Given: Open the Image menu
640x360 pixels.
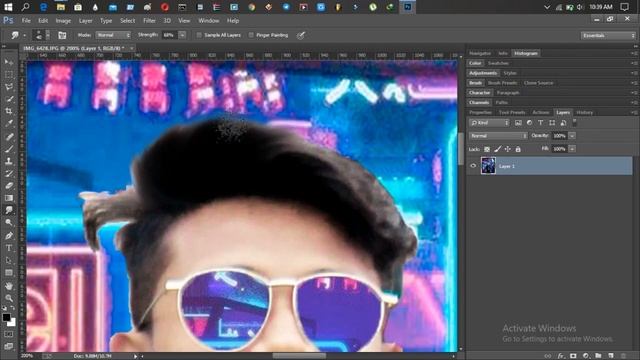Looking at the screenshot, I should (63, 20).
